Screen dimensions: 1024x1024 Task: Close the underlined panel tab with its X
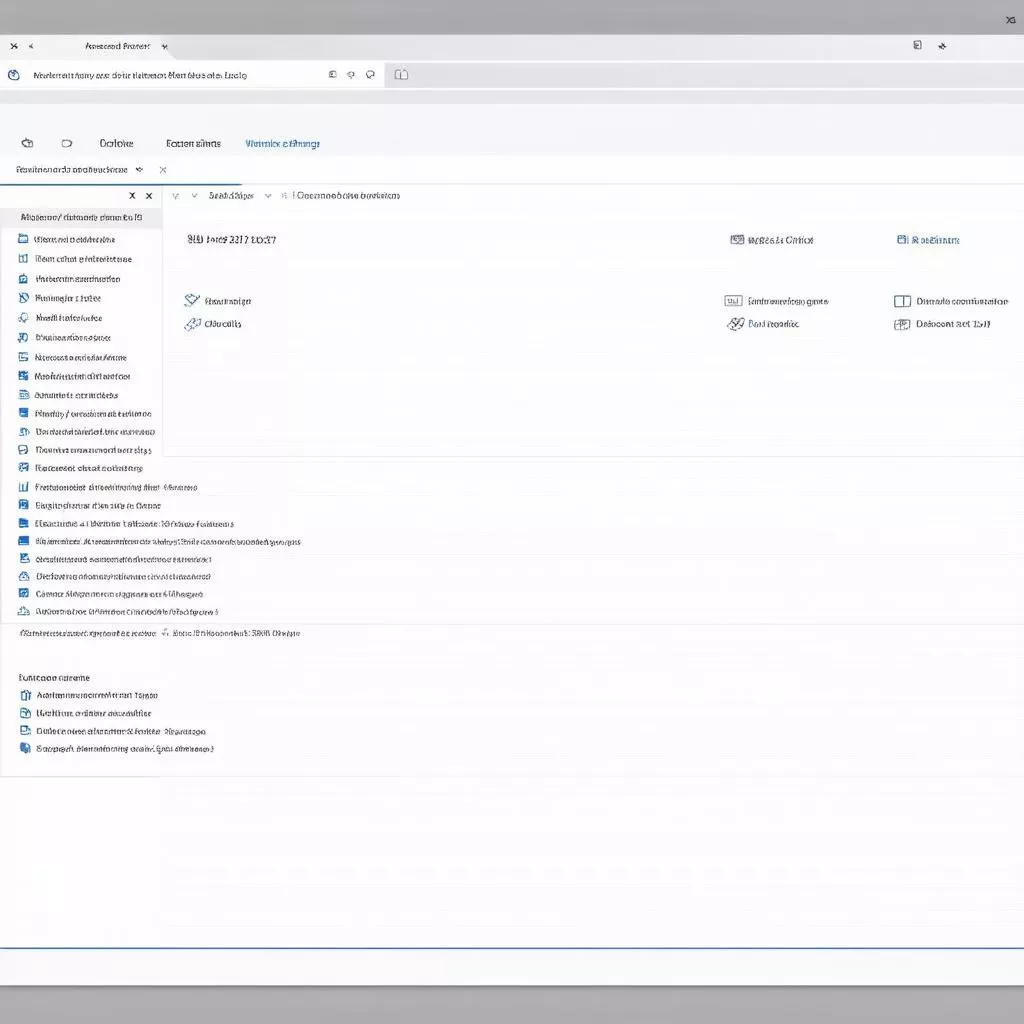[163, 170]
